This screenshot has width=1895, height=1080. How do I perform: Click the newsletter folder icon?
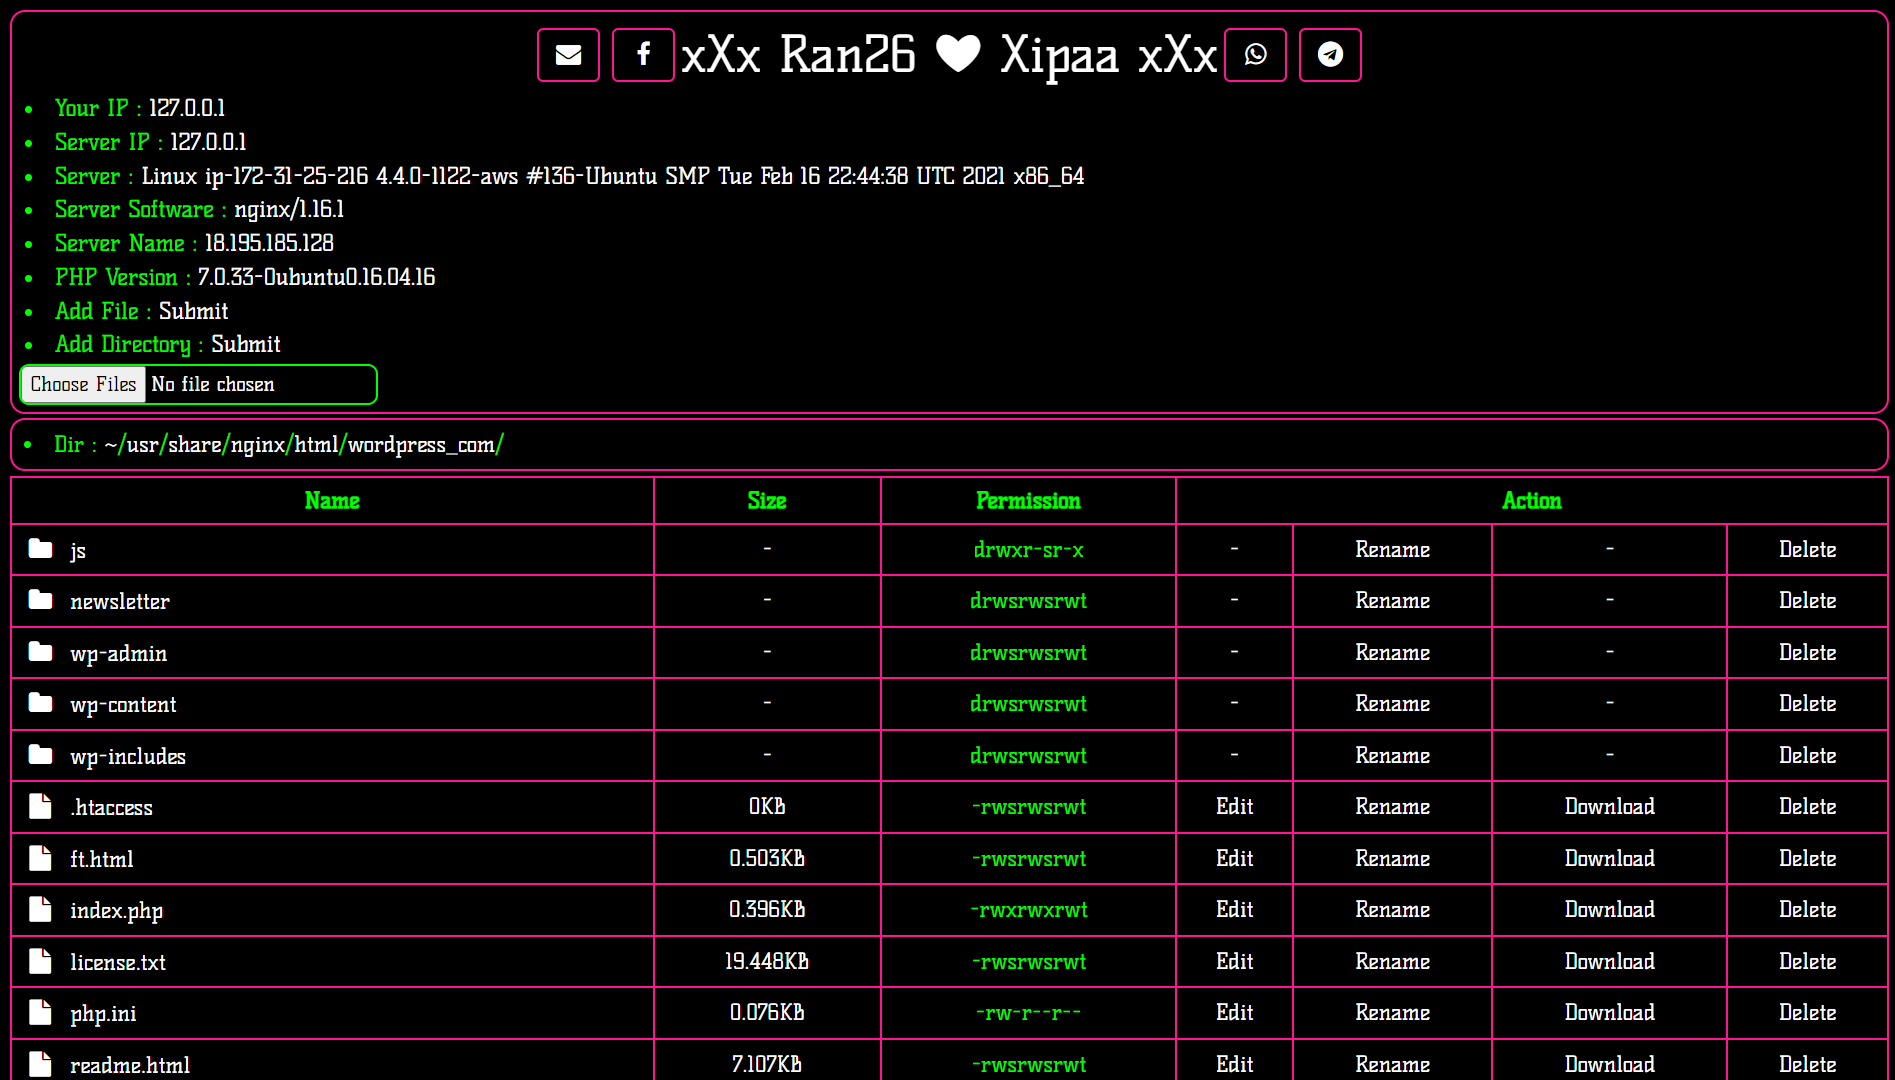click(x=41, y=600)
